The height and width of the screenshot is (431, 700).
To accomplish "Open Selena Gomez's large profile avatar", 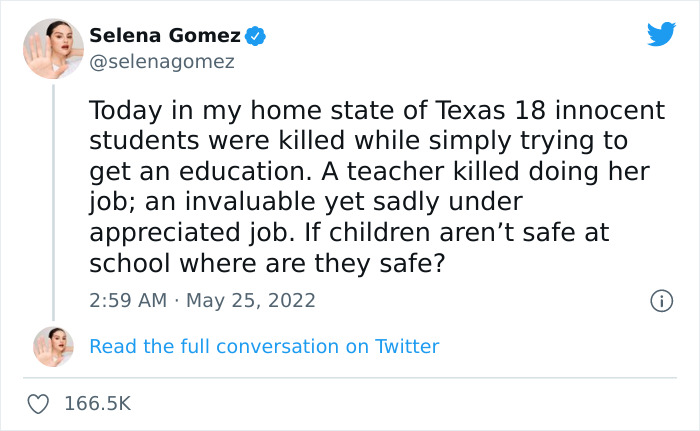I will tap(53, 48).
